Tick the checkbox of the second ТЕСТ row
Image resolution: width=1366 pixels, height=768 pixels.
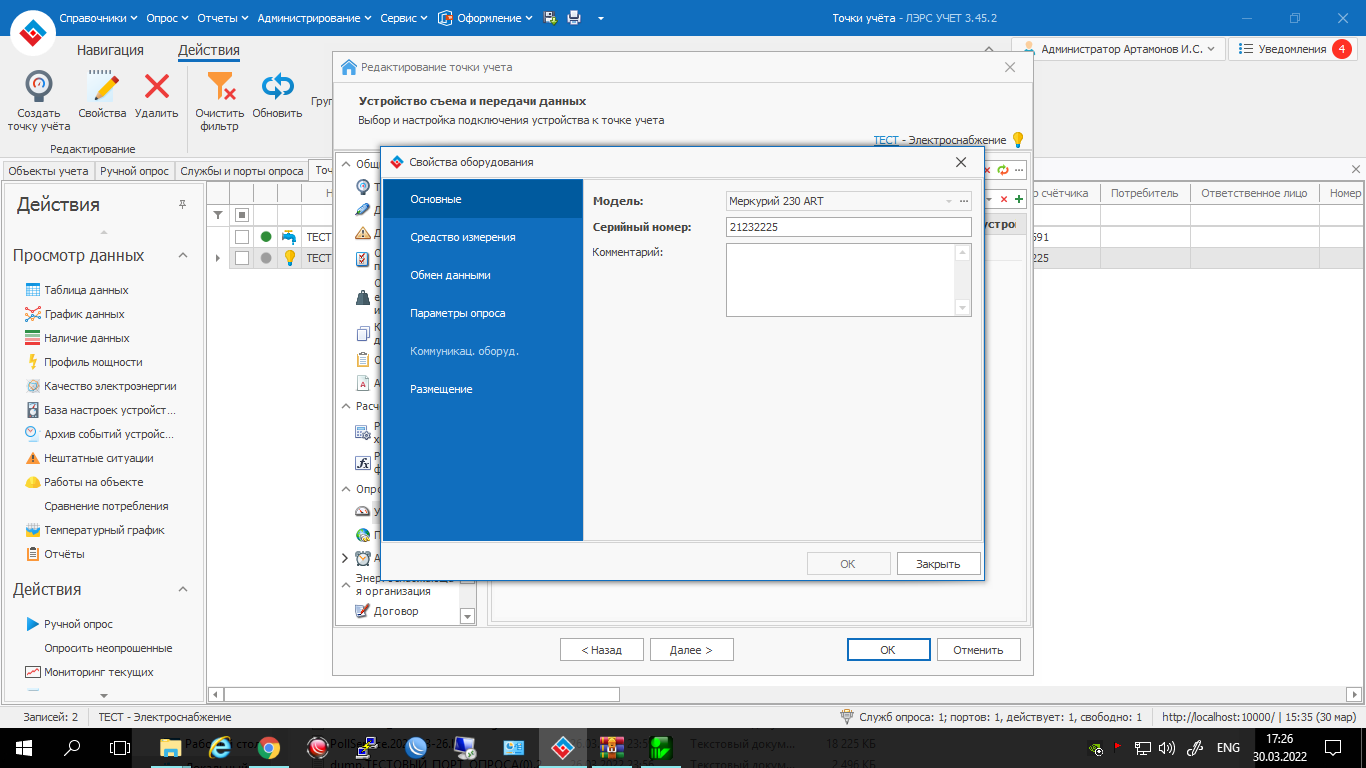(x=241, y=258)
